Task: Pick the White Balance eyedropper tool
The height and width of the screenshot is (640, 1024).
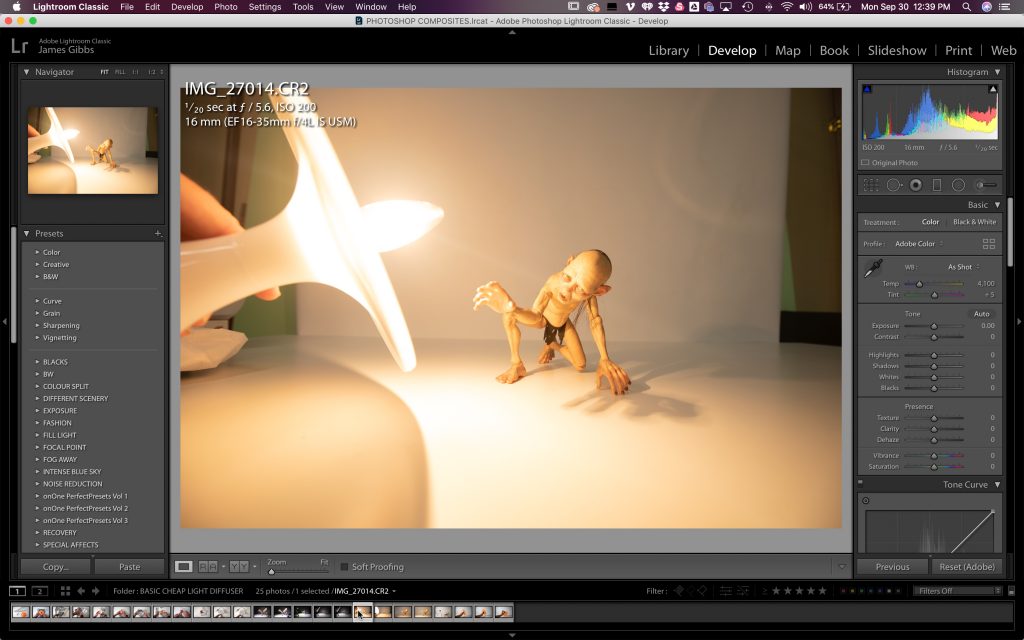Action: click(873, 267)
